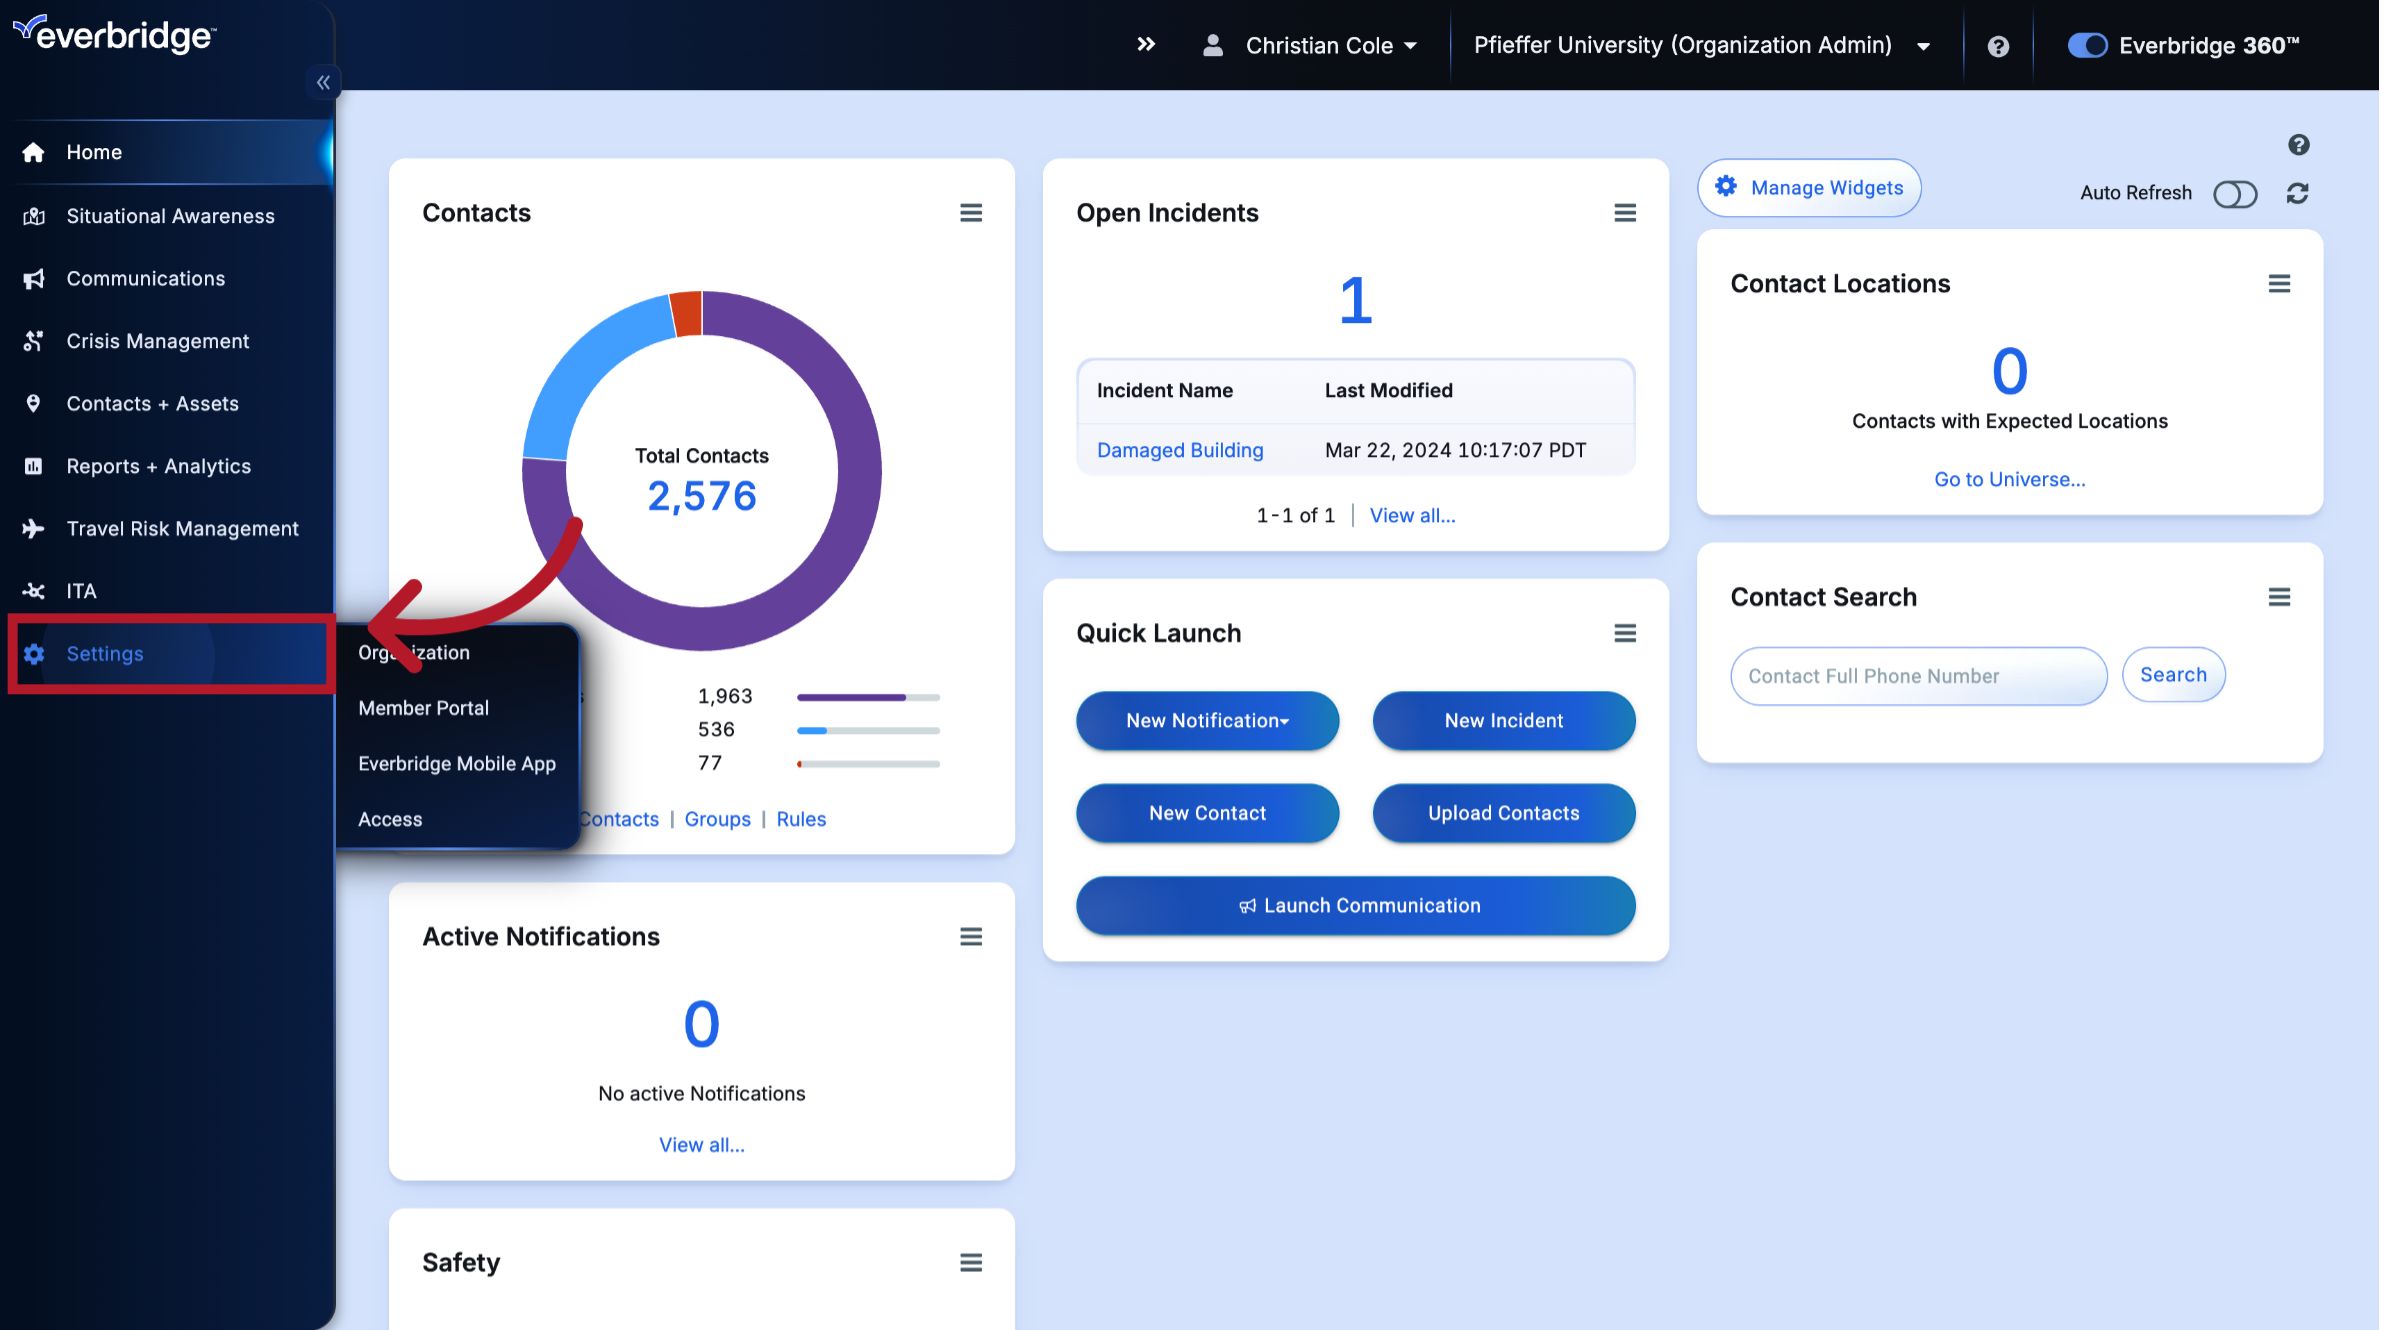This screenshot has height=1330, width=2400.
Task: Click the Communications megaphone icon
Action: [x=33, y=279]
